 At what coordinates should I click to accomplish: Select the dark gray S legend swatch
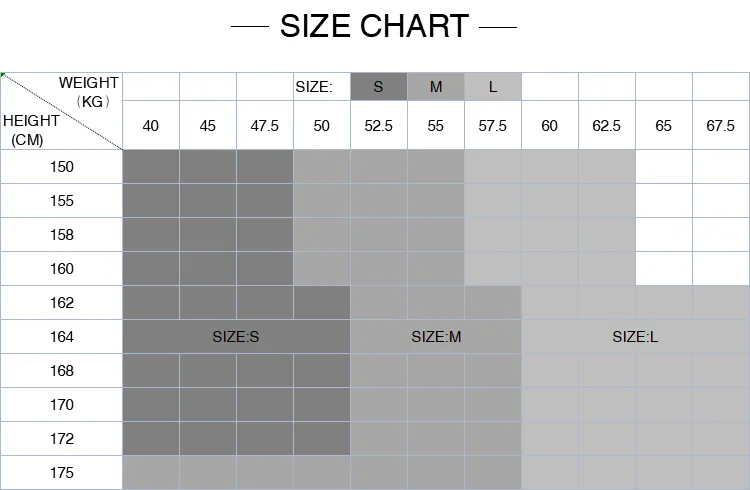[x=379, y=87]
